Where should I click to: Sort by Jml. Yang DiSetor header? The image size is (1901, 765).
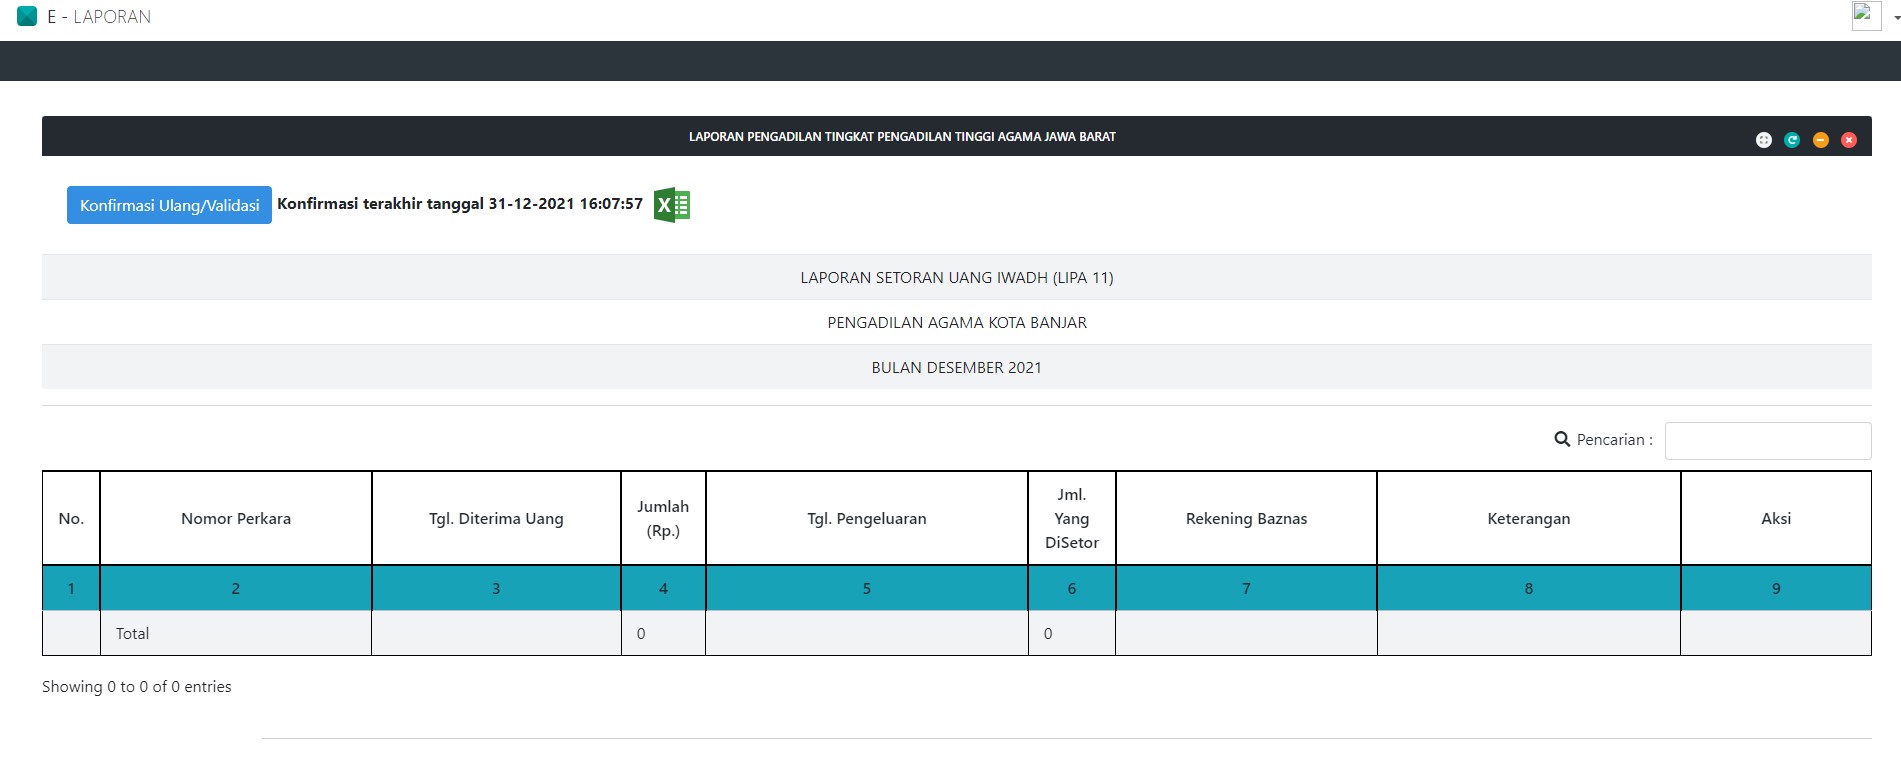pos(1072,518)
